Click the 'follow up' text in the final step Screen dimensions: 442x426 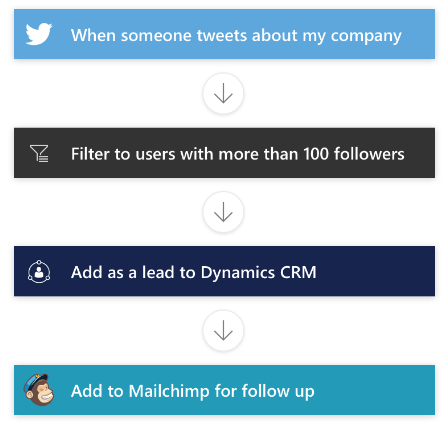[278, 391]
